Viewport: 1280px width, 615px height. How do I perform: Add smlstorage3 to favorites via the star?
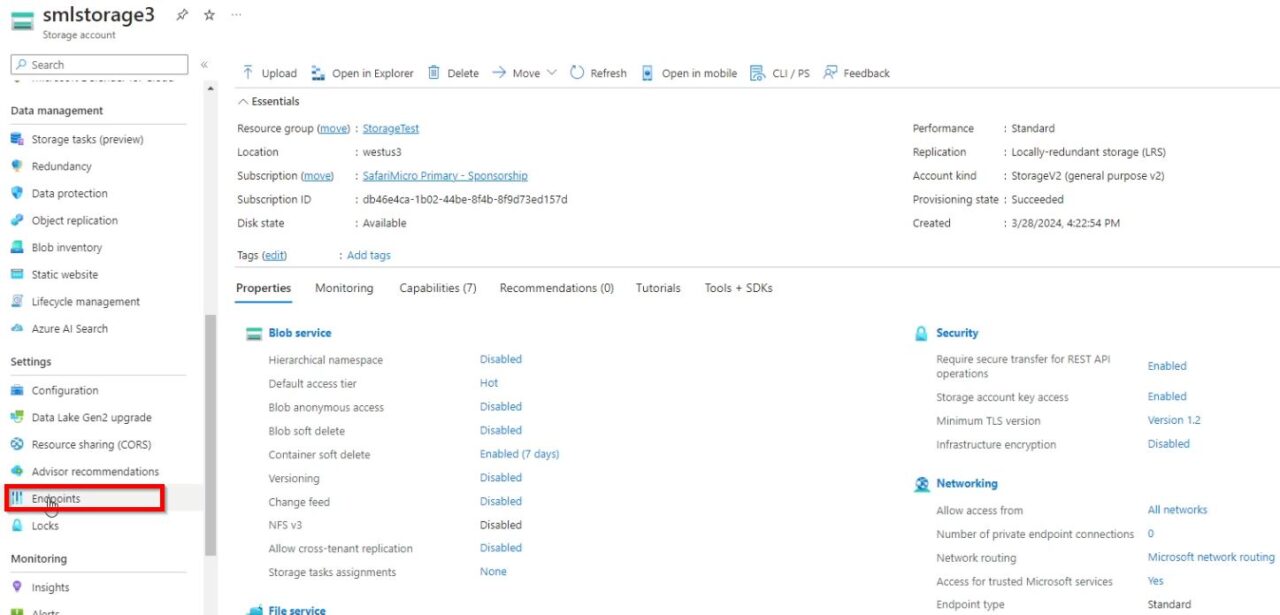(208, 14)
